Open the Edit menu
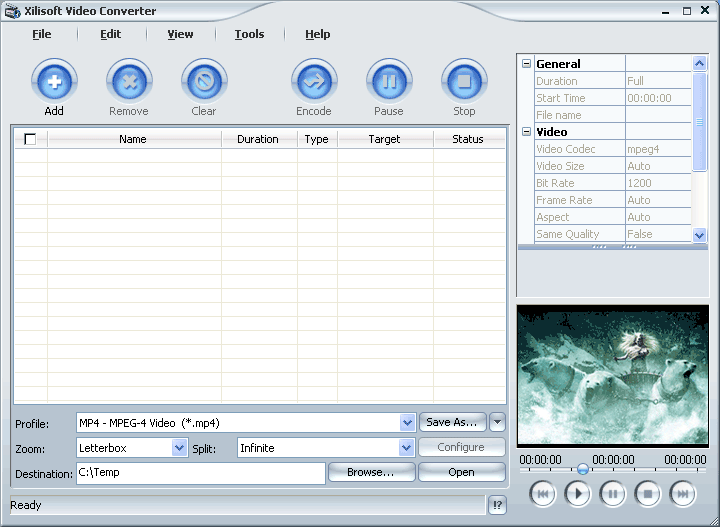The width and height of the screenshot is (720, 527). (x=111, y=34)
